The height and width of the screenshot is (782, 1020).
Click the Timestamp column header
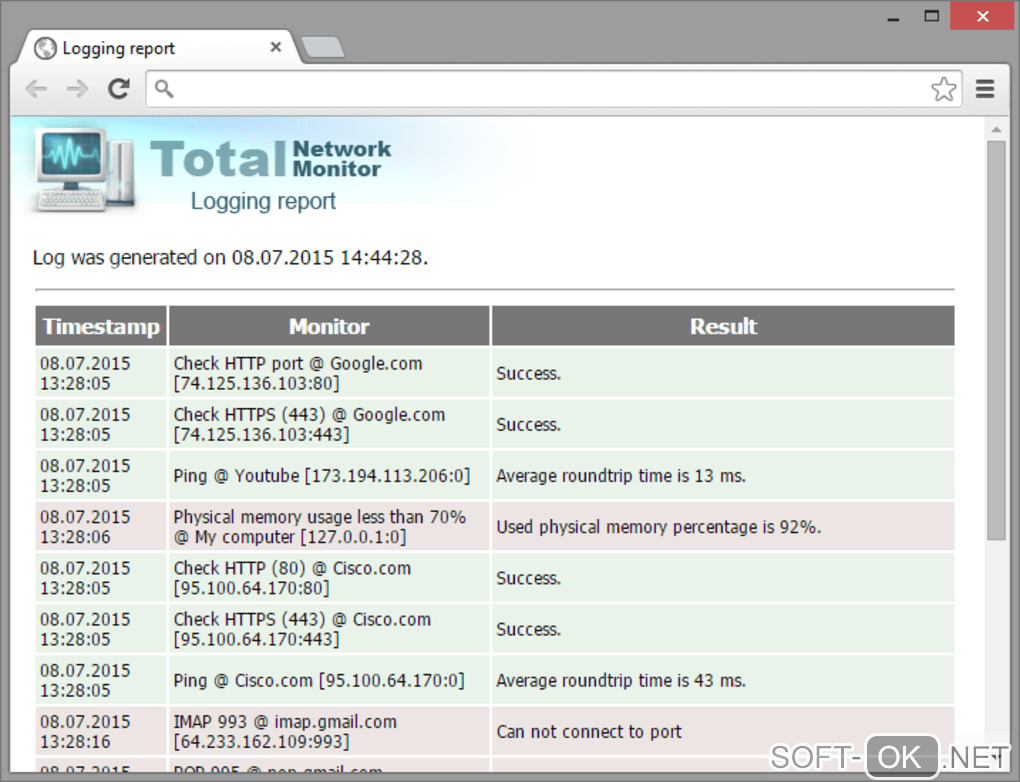click(x=101, y=326)
